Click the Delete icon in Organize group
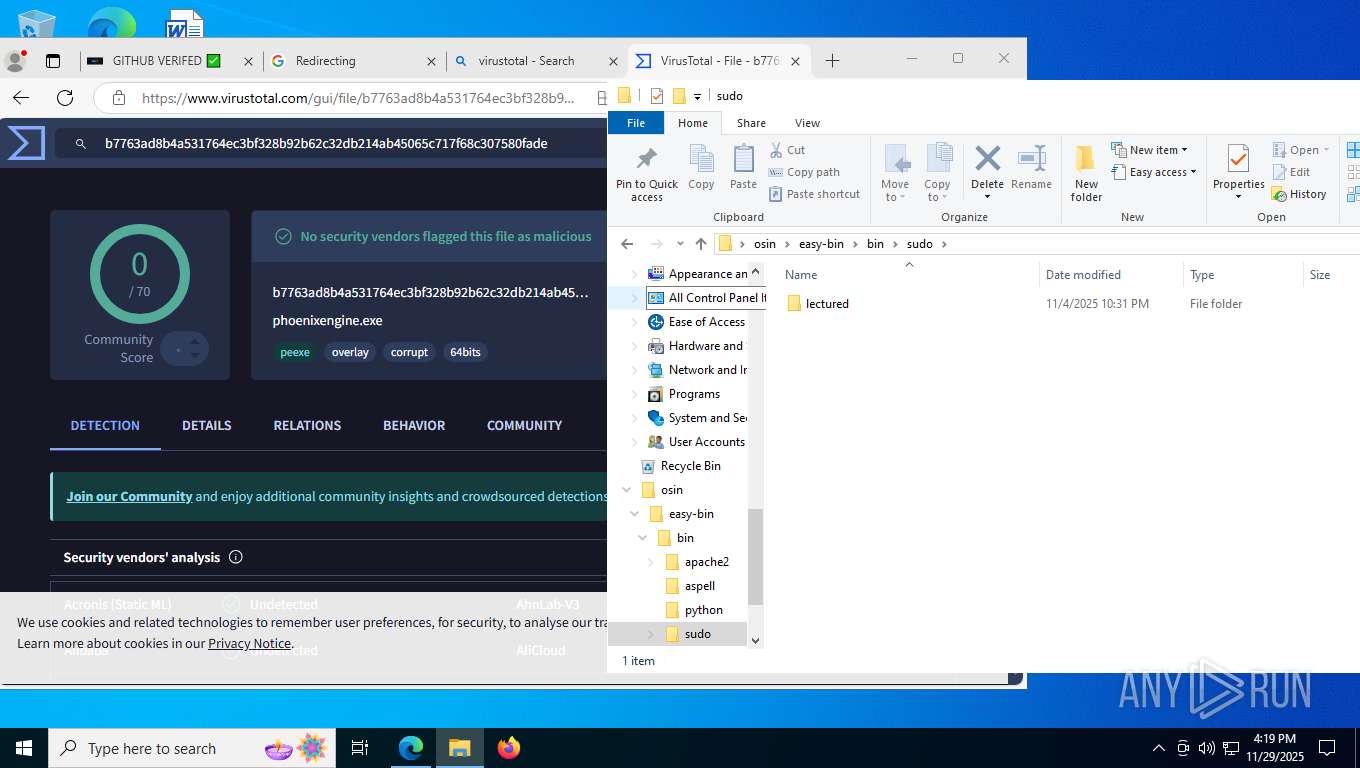The height and width of the screenshot is (768, 1360). click(987, 158)
